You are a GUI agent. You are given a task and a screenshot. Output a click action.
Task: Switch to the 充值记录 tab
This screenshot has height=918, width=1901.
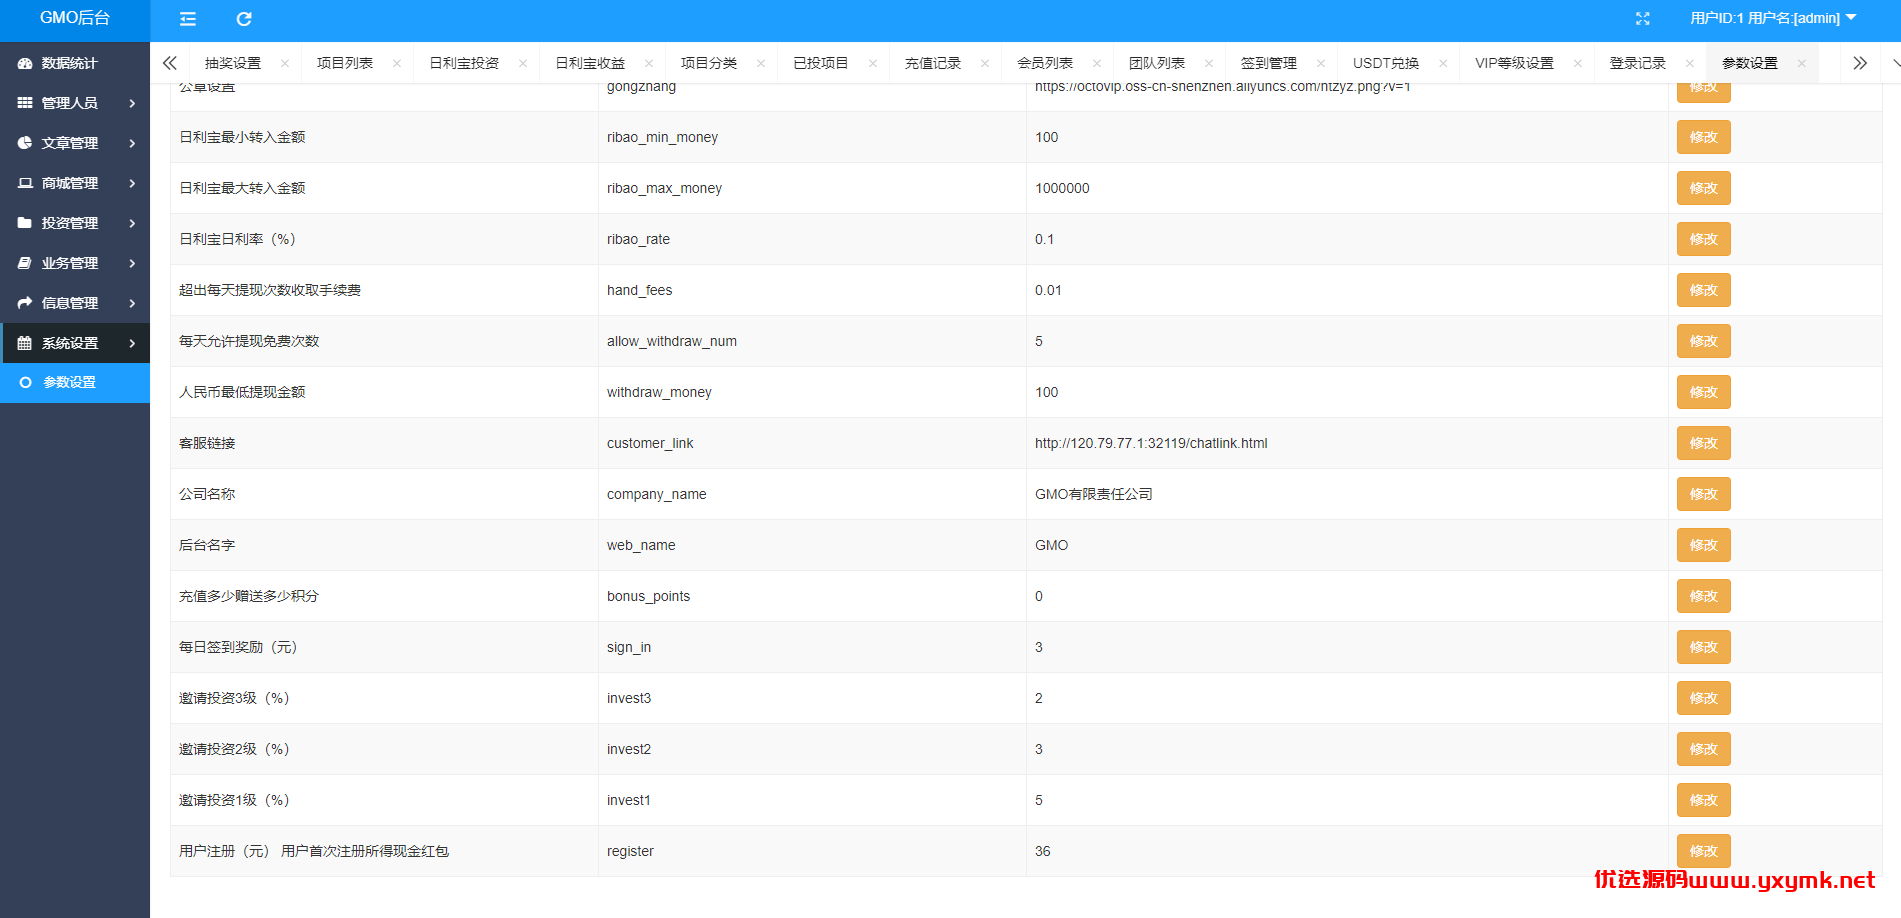[933, 63]
